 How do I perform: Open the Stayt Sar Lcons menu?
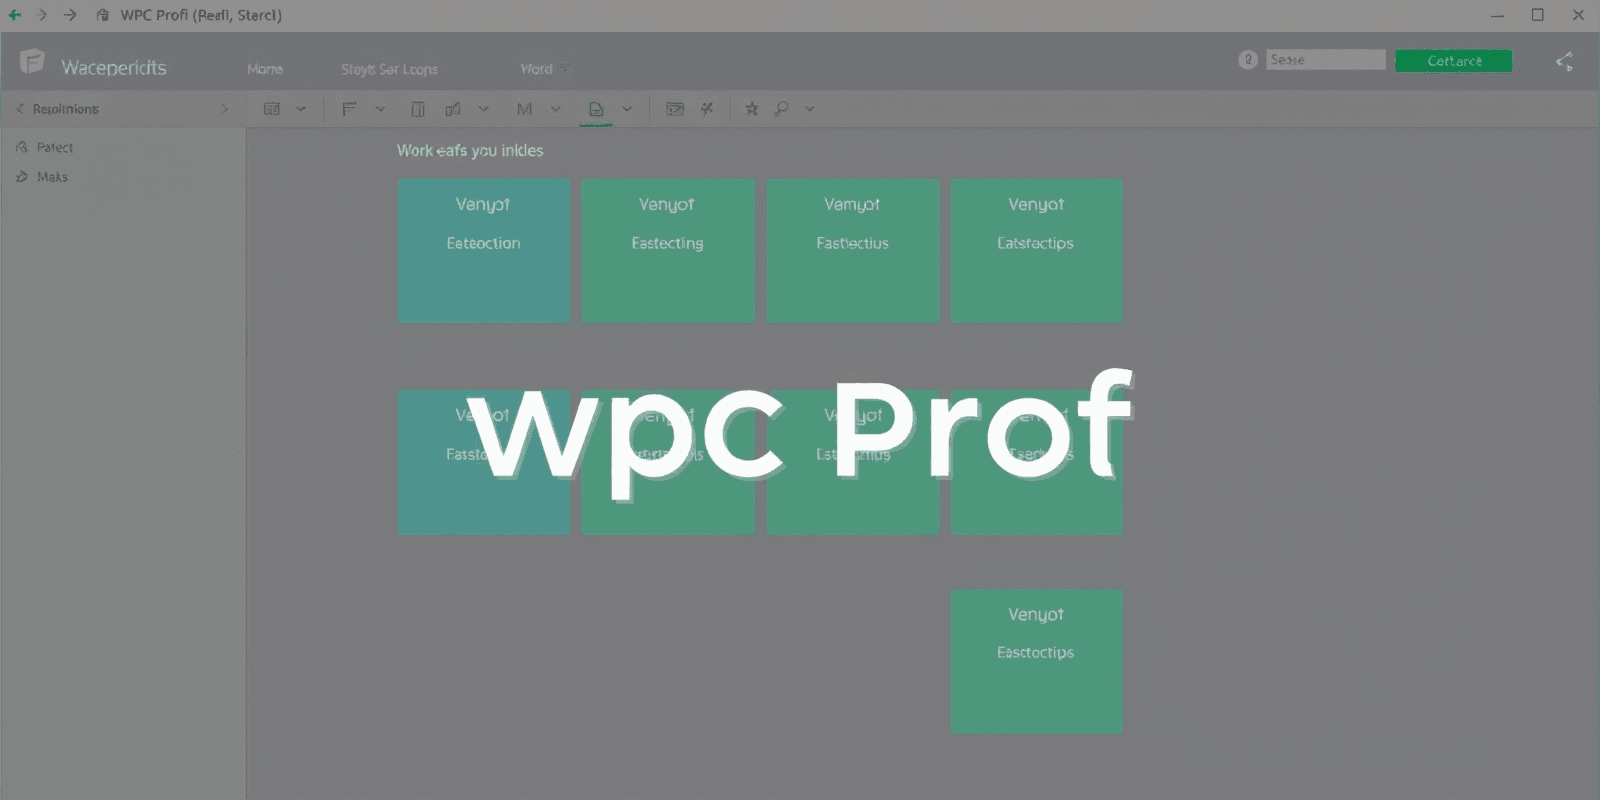coord(389,69)
